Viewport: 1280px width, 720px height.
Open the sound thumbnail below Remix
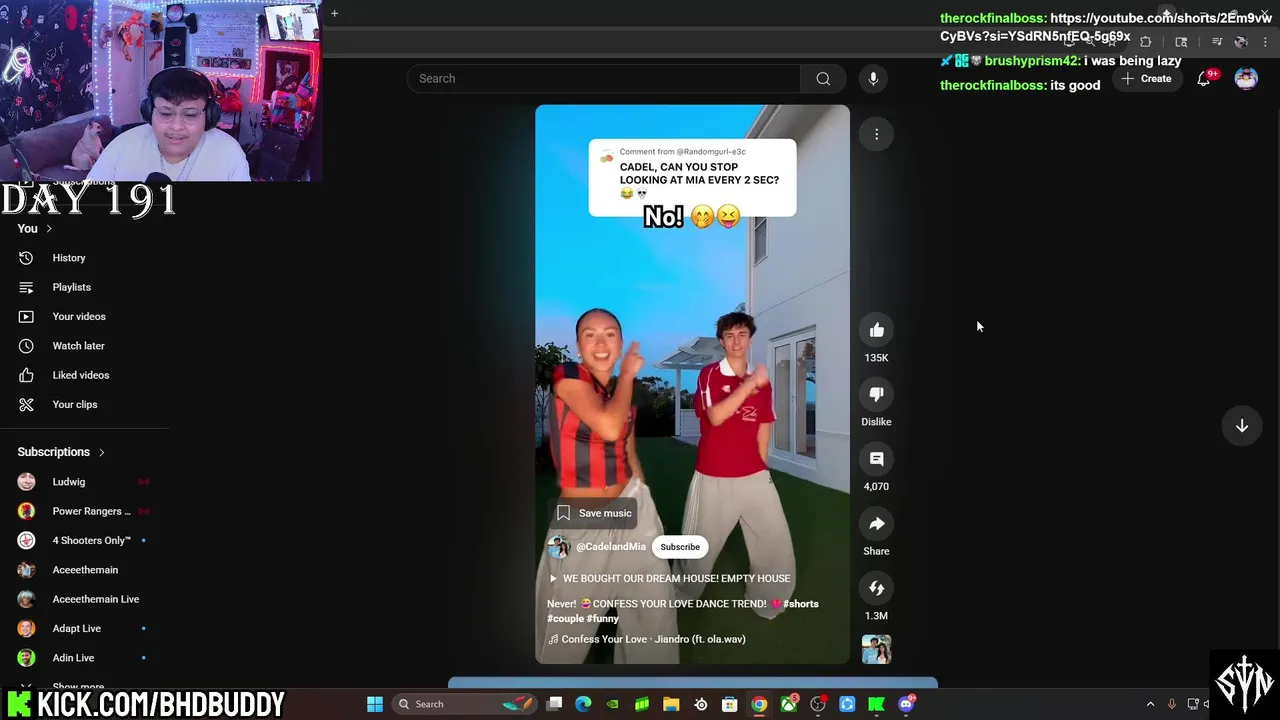coord(876,649)
